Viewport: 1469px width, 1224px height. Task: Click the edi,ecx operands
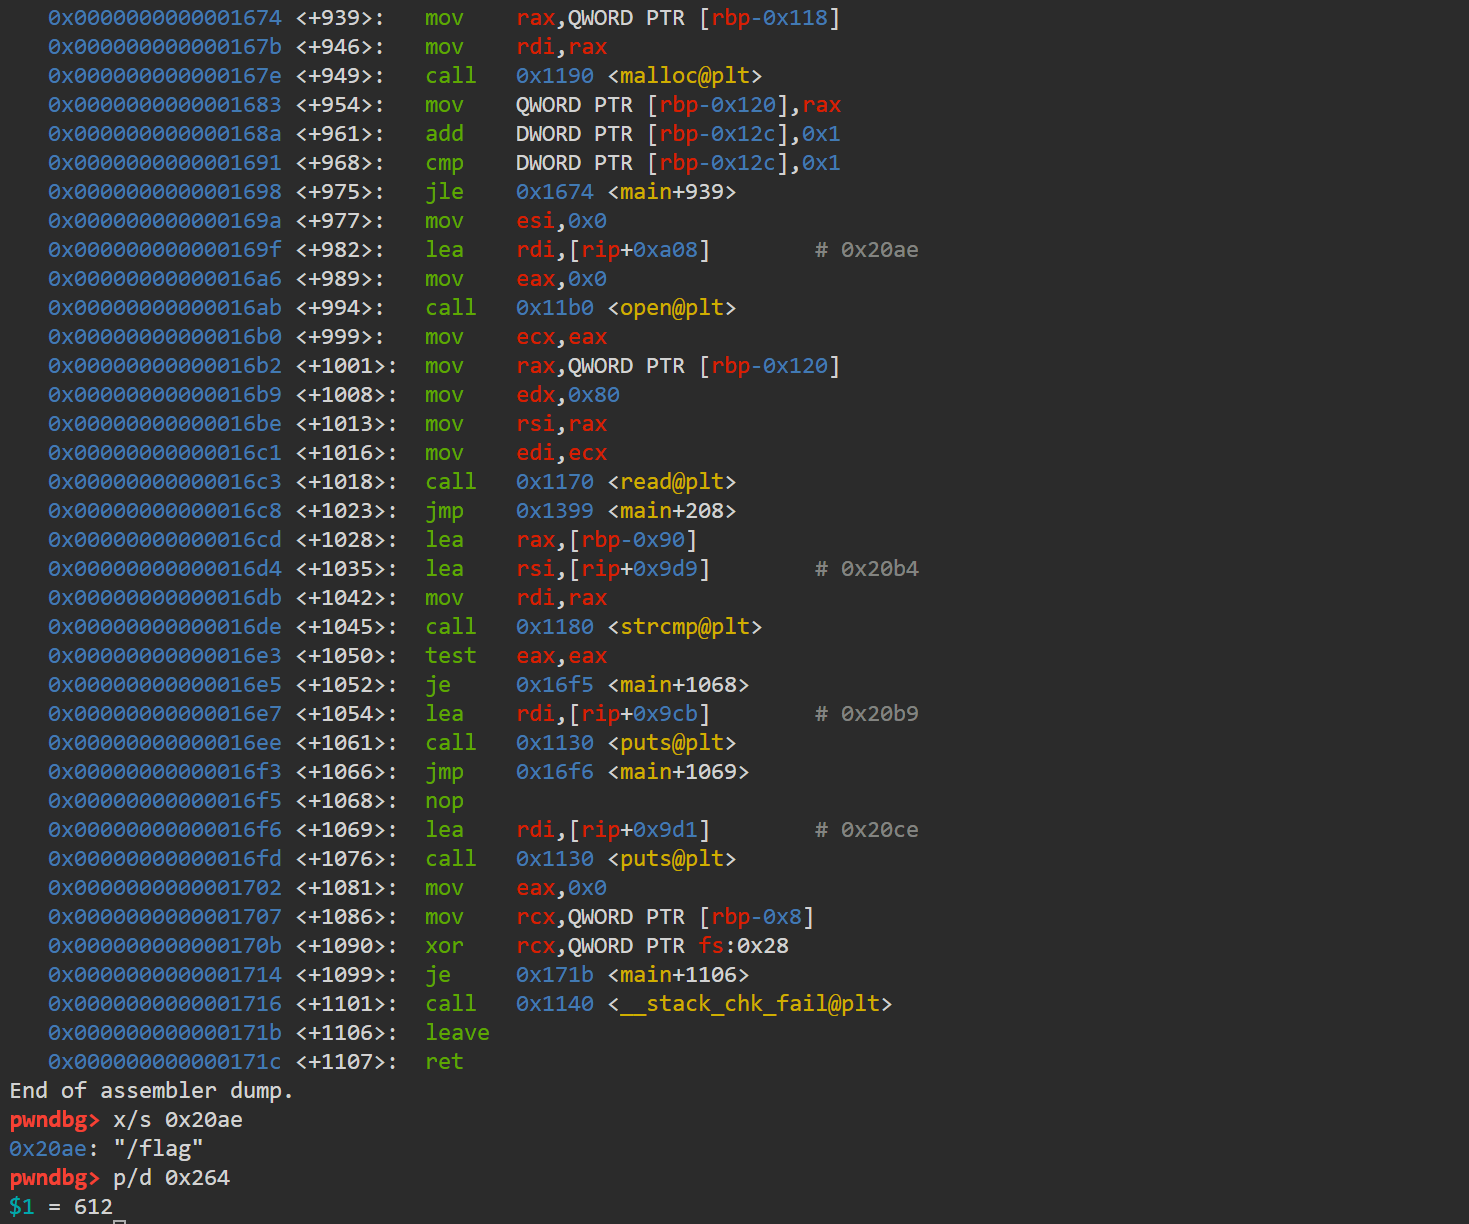[x=561, y=453]
